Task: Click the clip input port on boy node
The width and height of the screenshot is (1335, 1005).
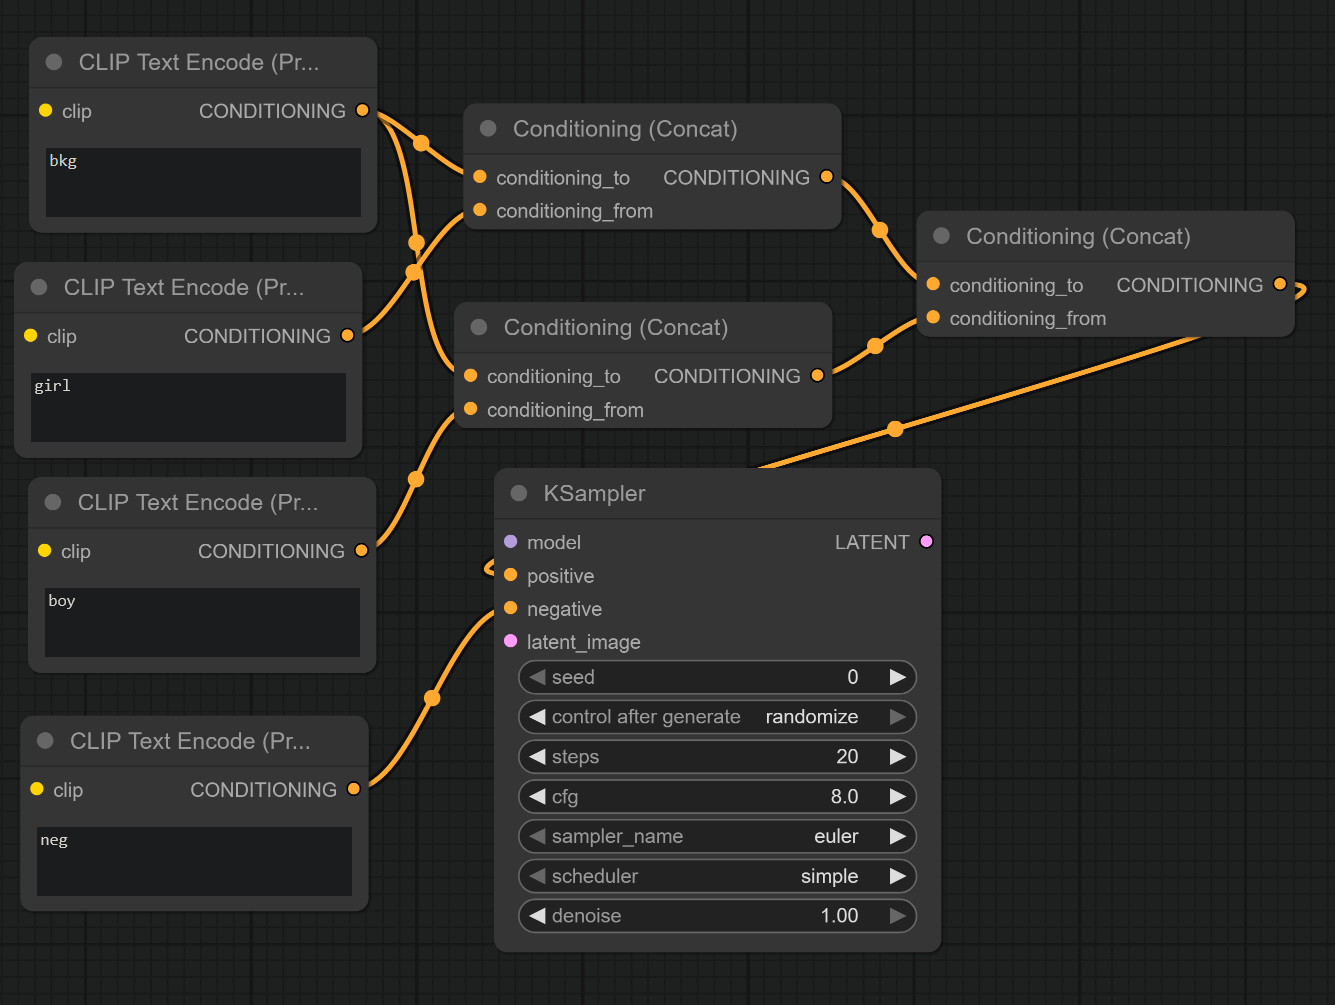Action: (44, 550)
